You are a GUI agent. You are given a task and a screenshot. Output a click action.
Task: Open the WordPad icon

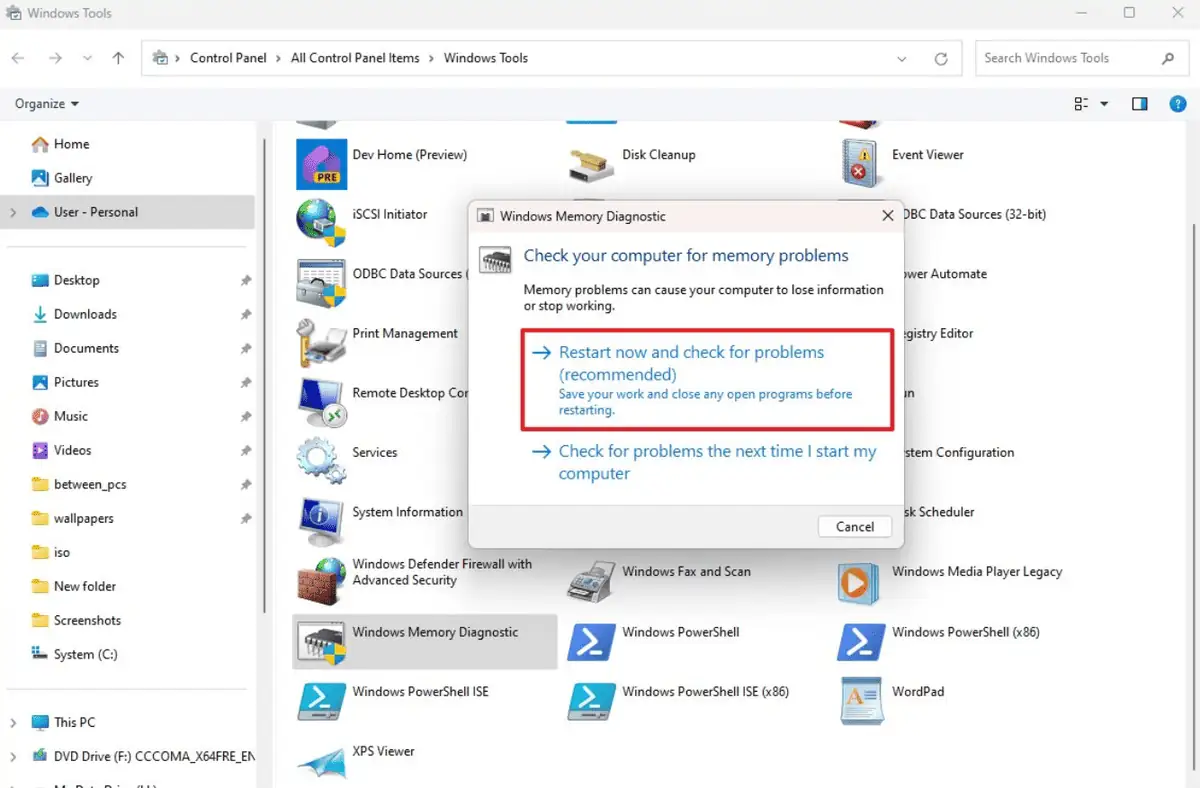coord(860,700)
